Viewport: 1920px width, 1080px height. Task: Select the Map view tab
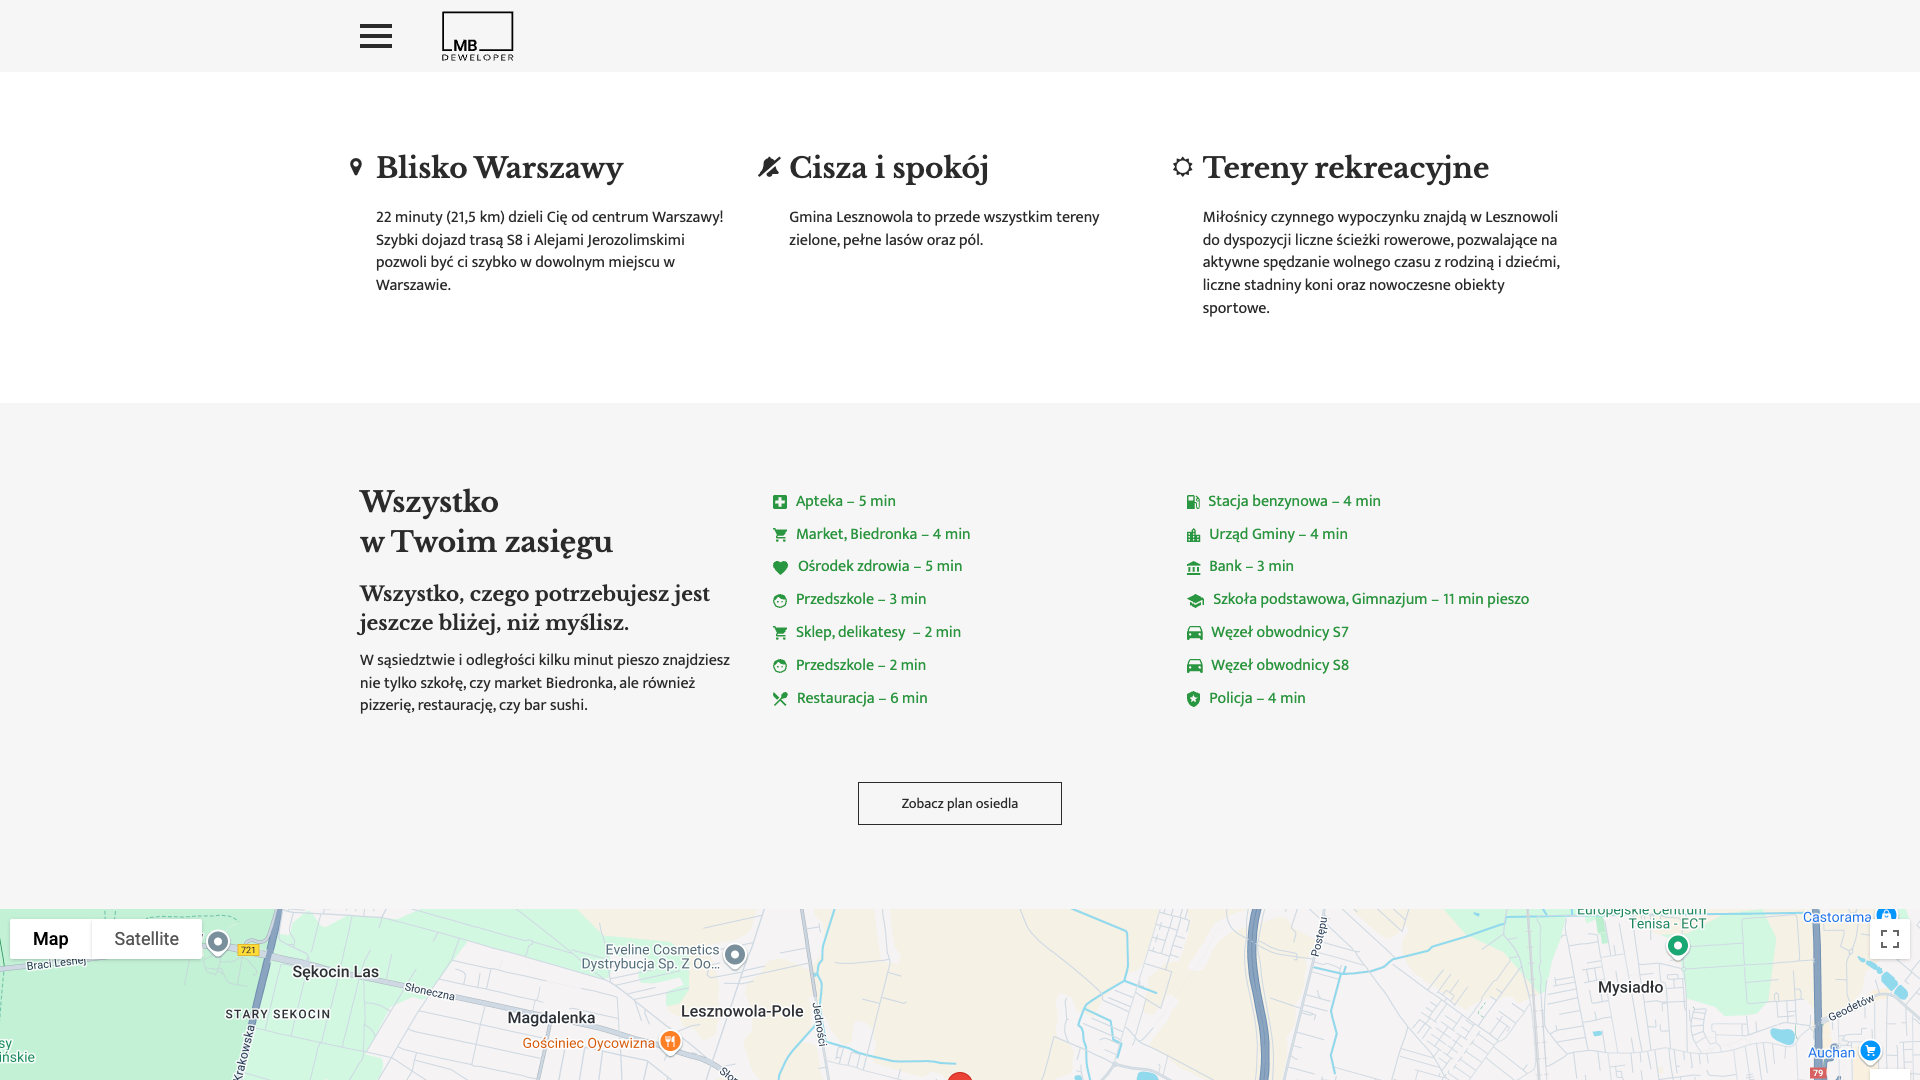[x=51, y=939]
